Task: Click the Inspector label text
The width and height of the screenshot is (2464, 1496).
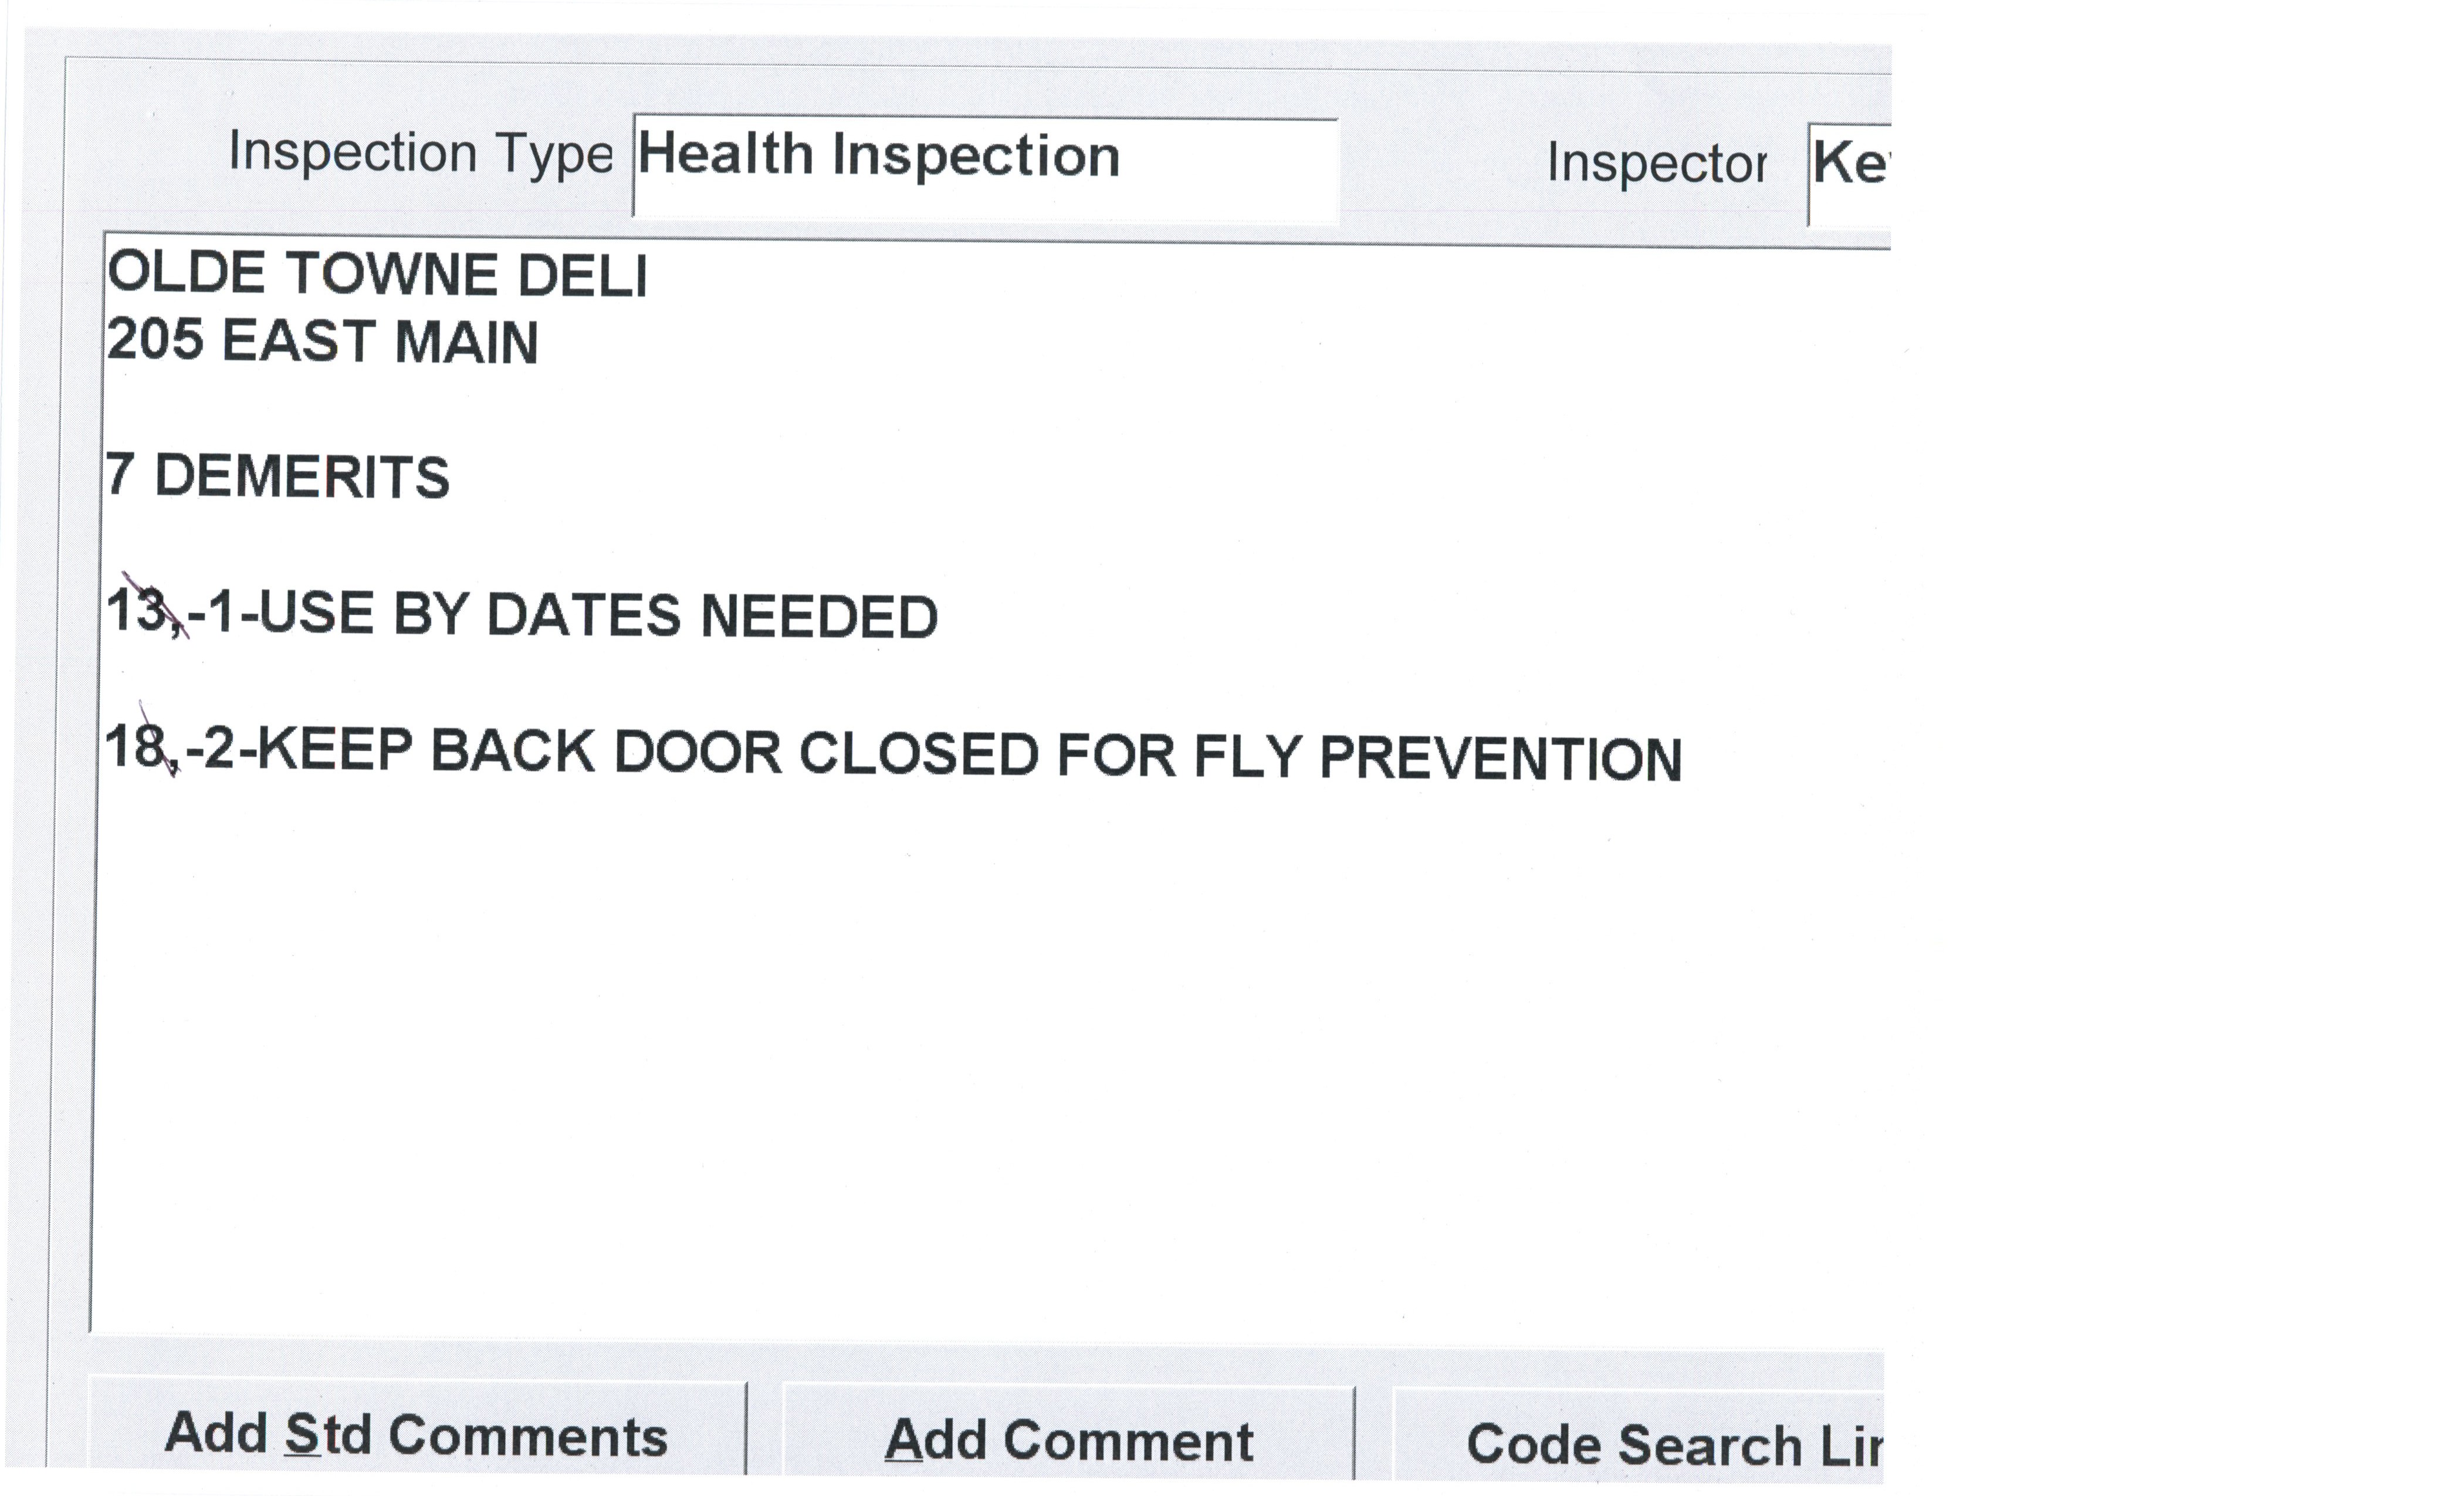Action: 1656,163
